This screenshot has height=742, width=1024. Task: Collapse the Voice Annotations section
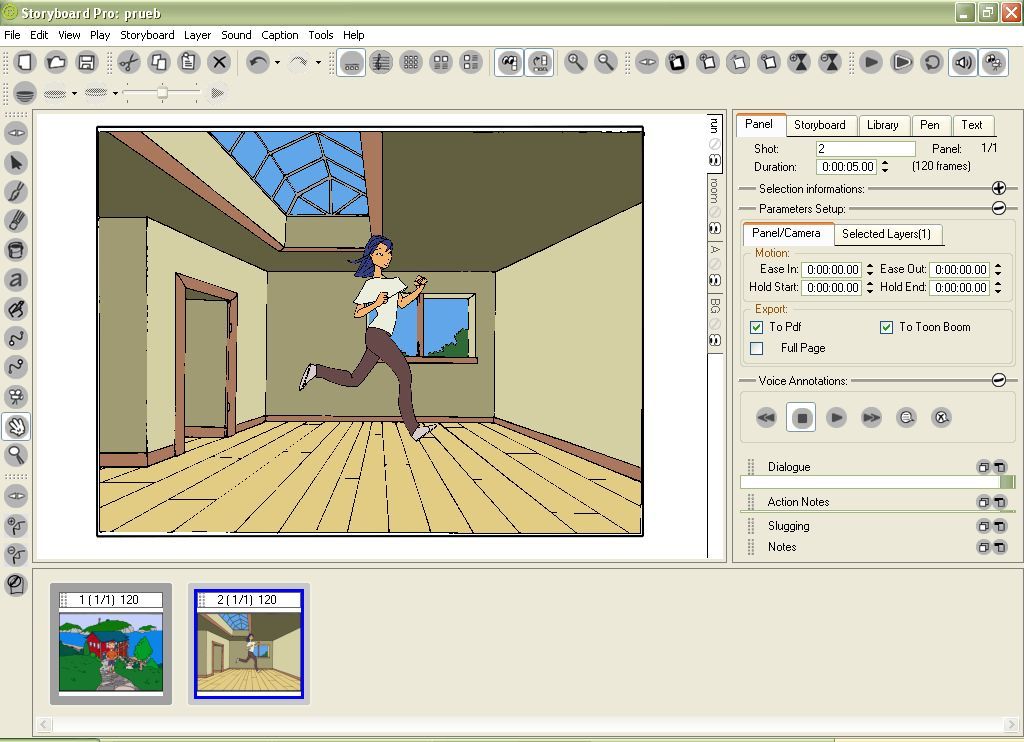point(998,380)
